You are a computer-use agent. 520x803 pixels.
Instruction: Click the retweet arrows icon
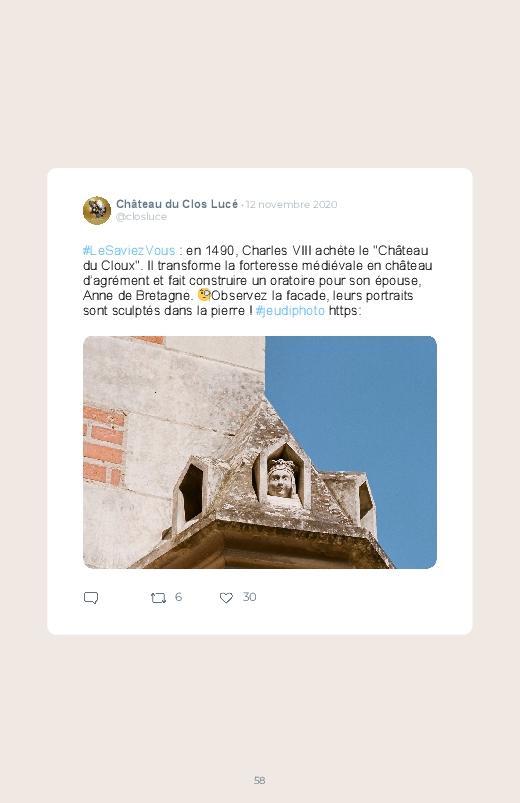[158, 598]
